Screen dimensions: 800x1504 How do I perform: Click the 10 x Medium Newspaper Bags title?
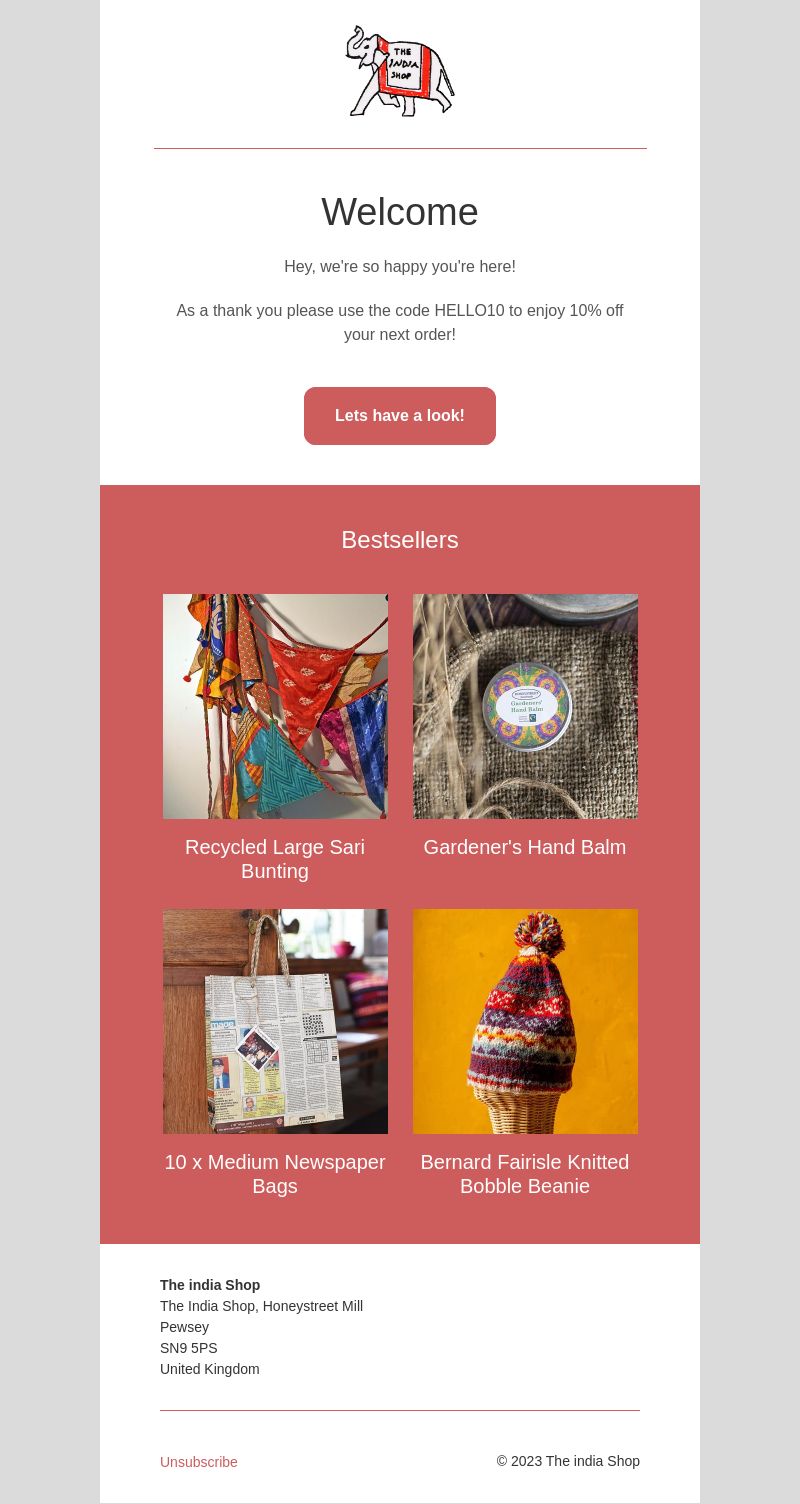pyautogui.click(x=275, y=1174)
